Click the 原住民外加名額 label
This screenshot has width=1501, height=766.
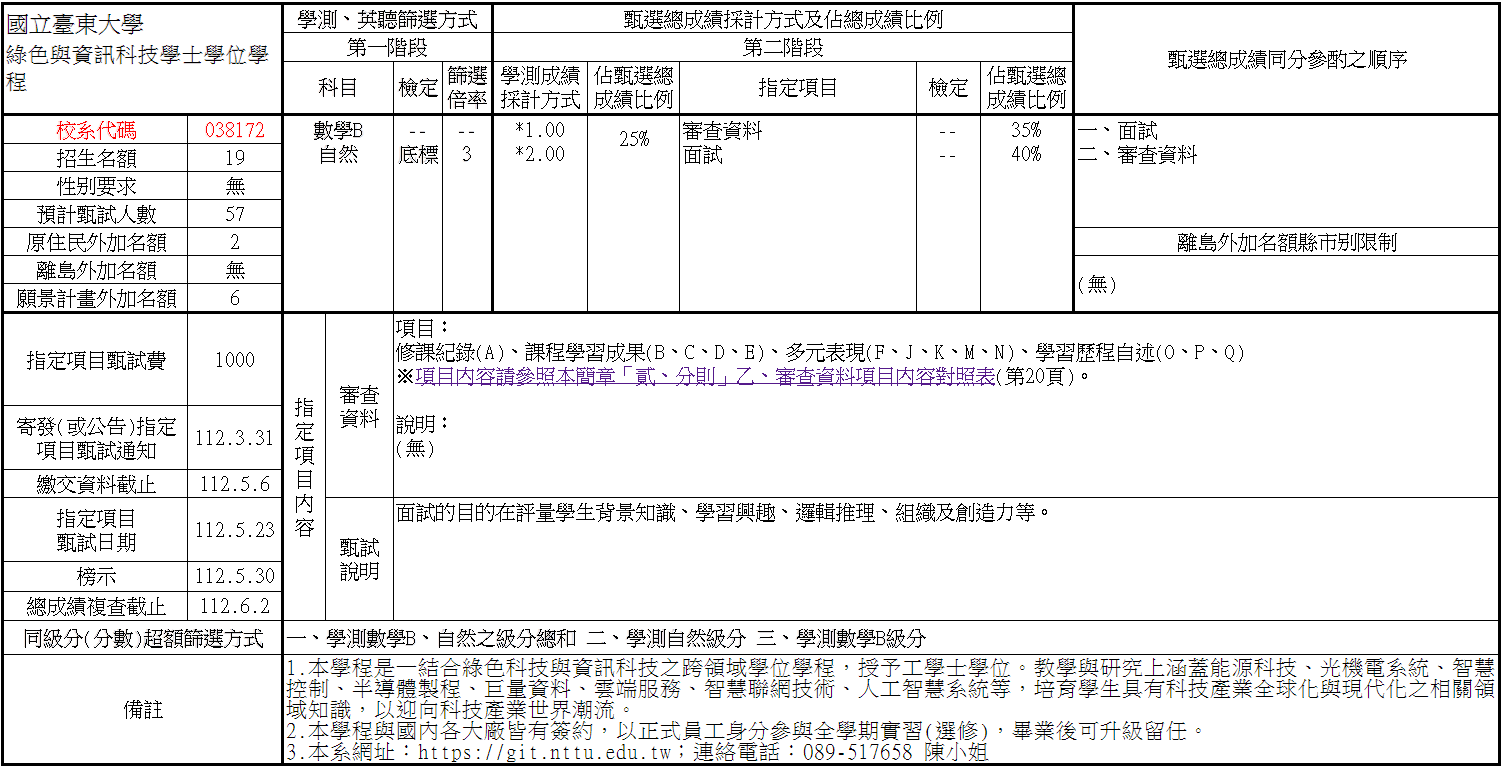click(96, 242)
